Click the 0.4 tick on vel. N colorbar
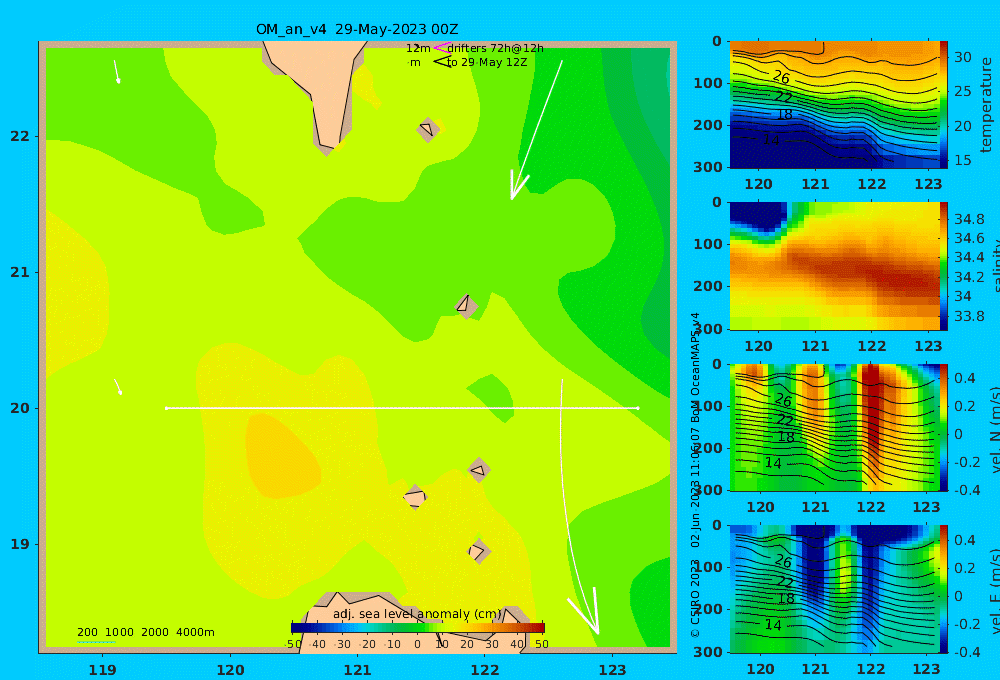 pos(964,378)
